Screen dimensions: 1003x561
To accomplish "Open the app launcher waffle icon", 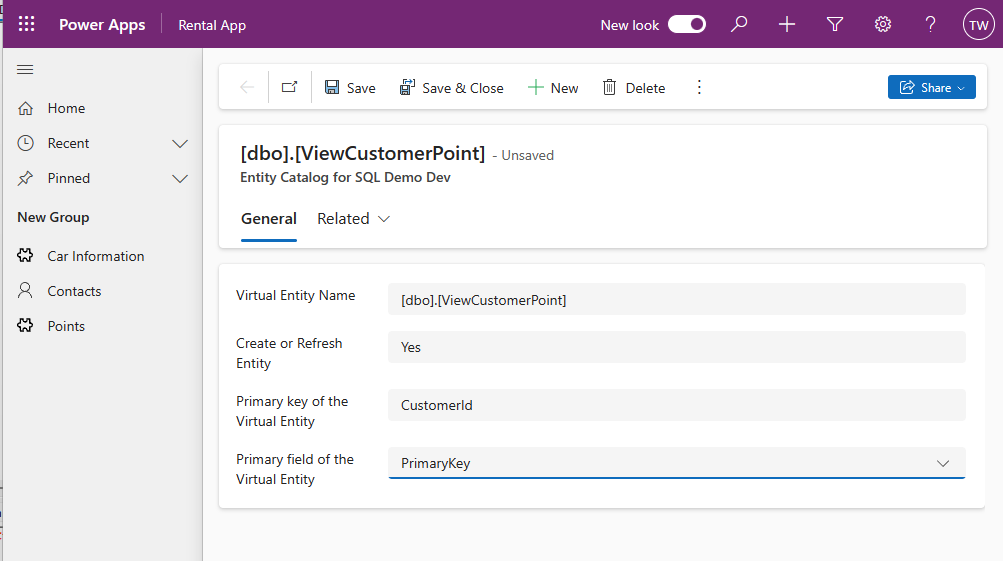I will (26, 24).
